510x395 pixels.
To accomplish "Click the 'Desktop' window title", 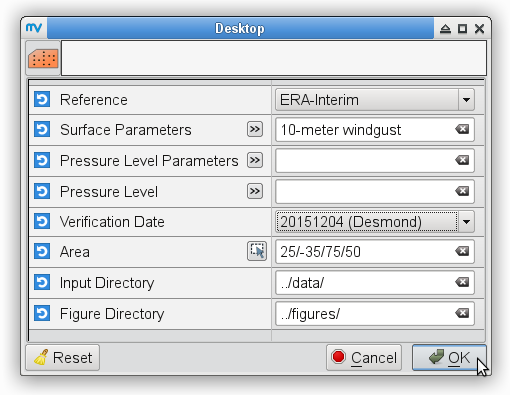I will click(240, 29).
